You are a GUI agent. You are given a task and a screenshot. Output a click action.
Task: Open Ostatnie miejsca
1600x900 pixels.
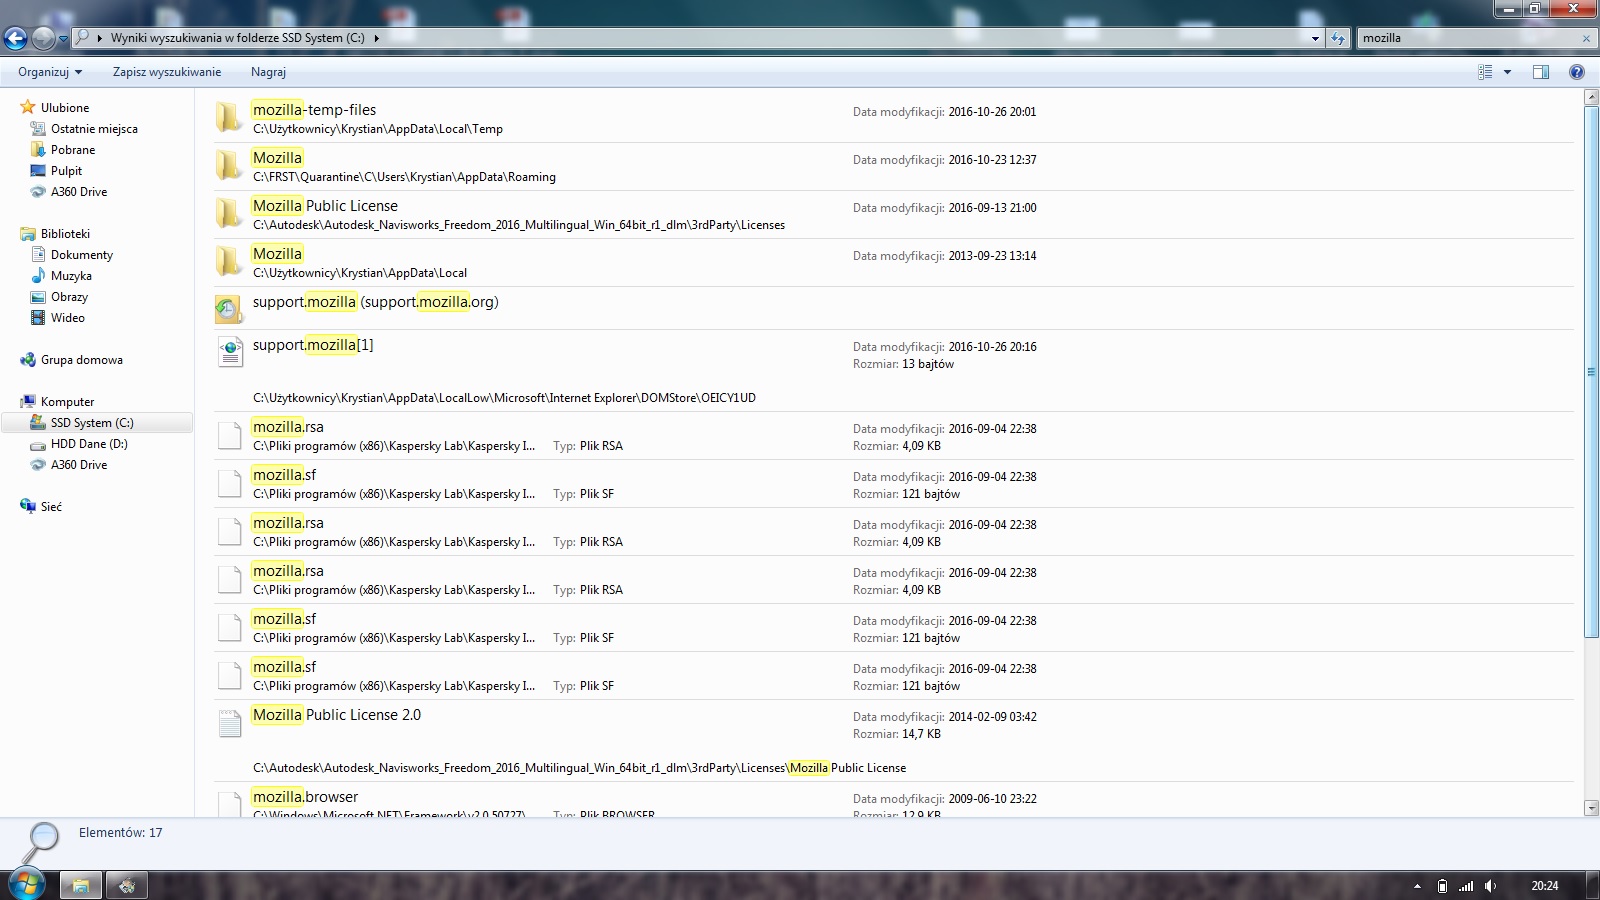pos(94,129)
